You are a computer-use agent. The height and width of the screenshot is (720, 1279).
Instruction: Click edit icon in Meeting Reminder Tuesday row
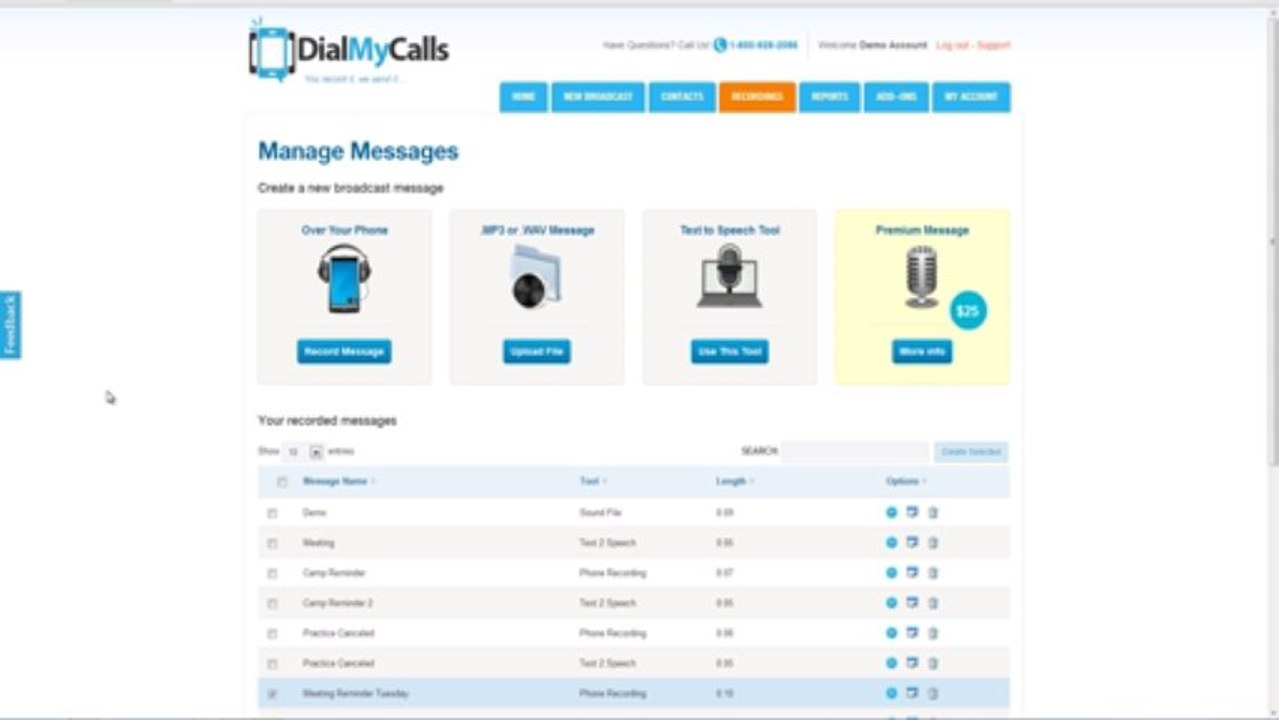tap(912, 693)
